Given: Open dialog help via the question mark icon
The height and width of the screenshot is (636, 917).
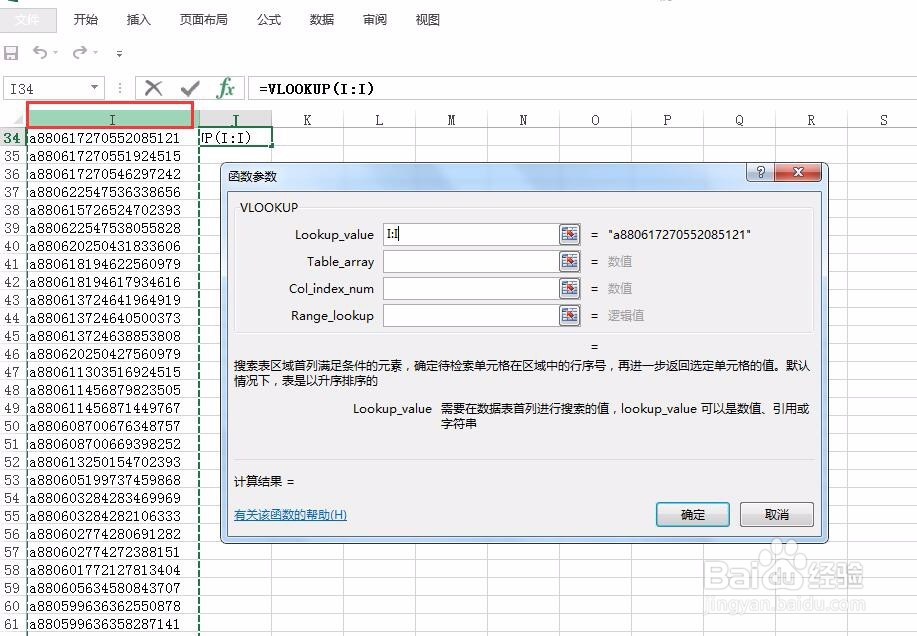Looking at the screenshot, I should [x=760, y=172].
